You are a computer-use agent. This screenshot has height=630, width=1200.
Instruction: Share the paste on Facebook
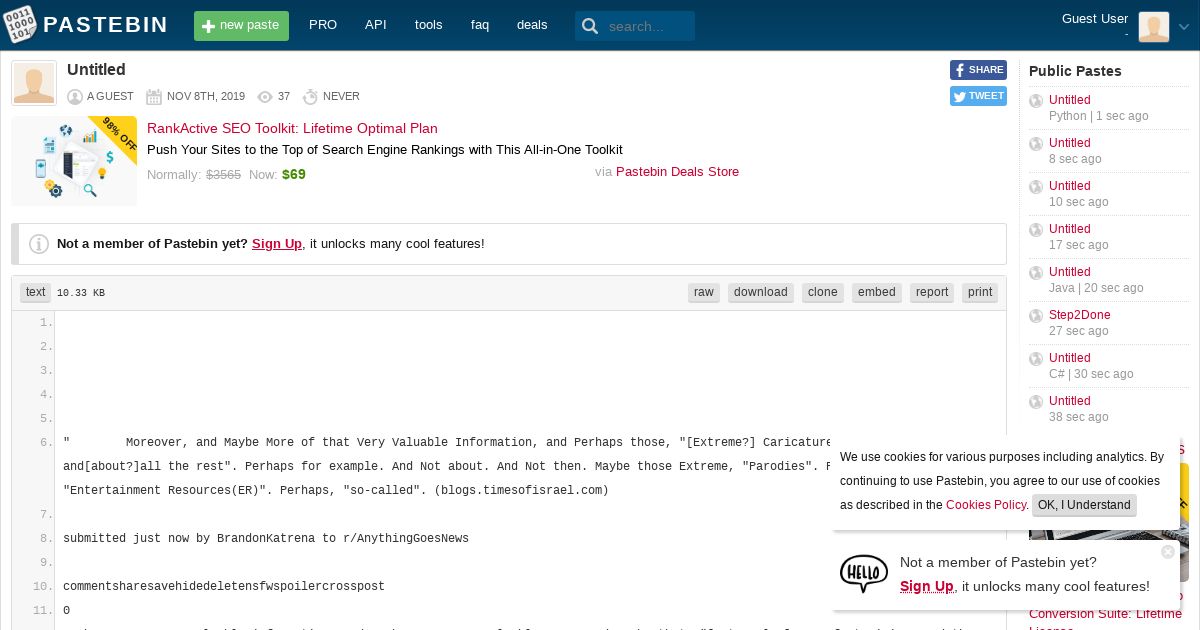978,70
